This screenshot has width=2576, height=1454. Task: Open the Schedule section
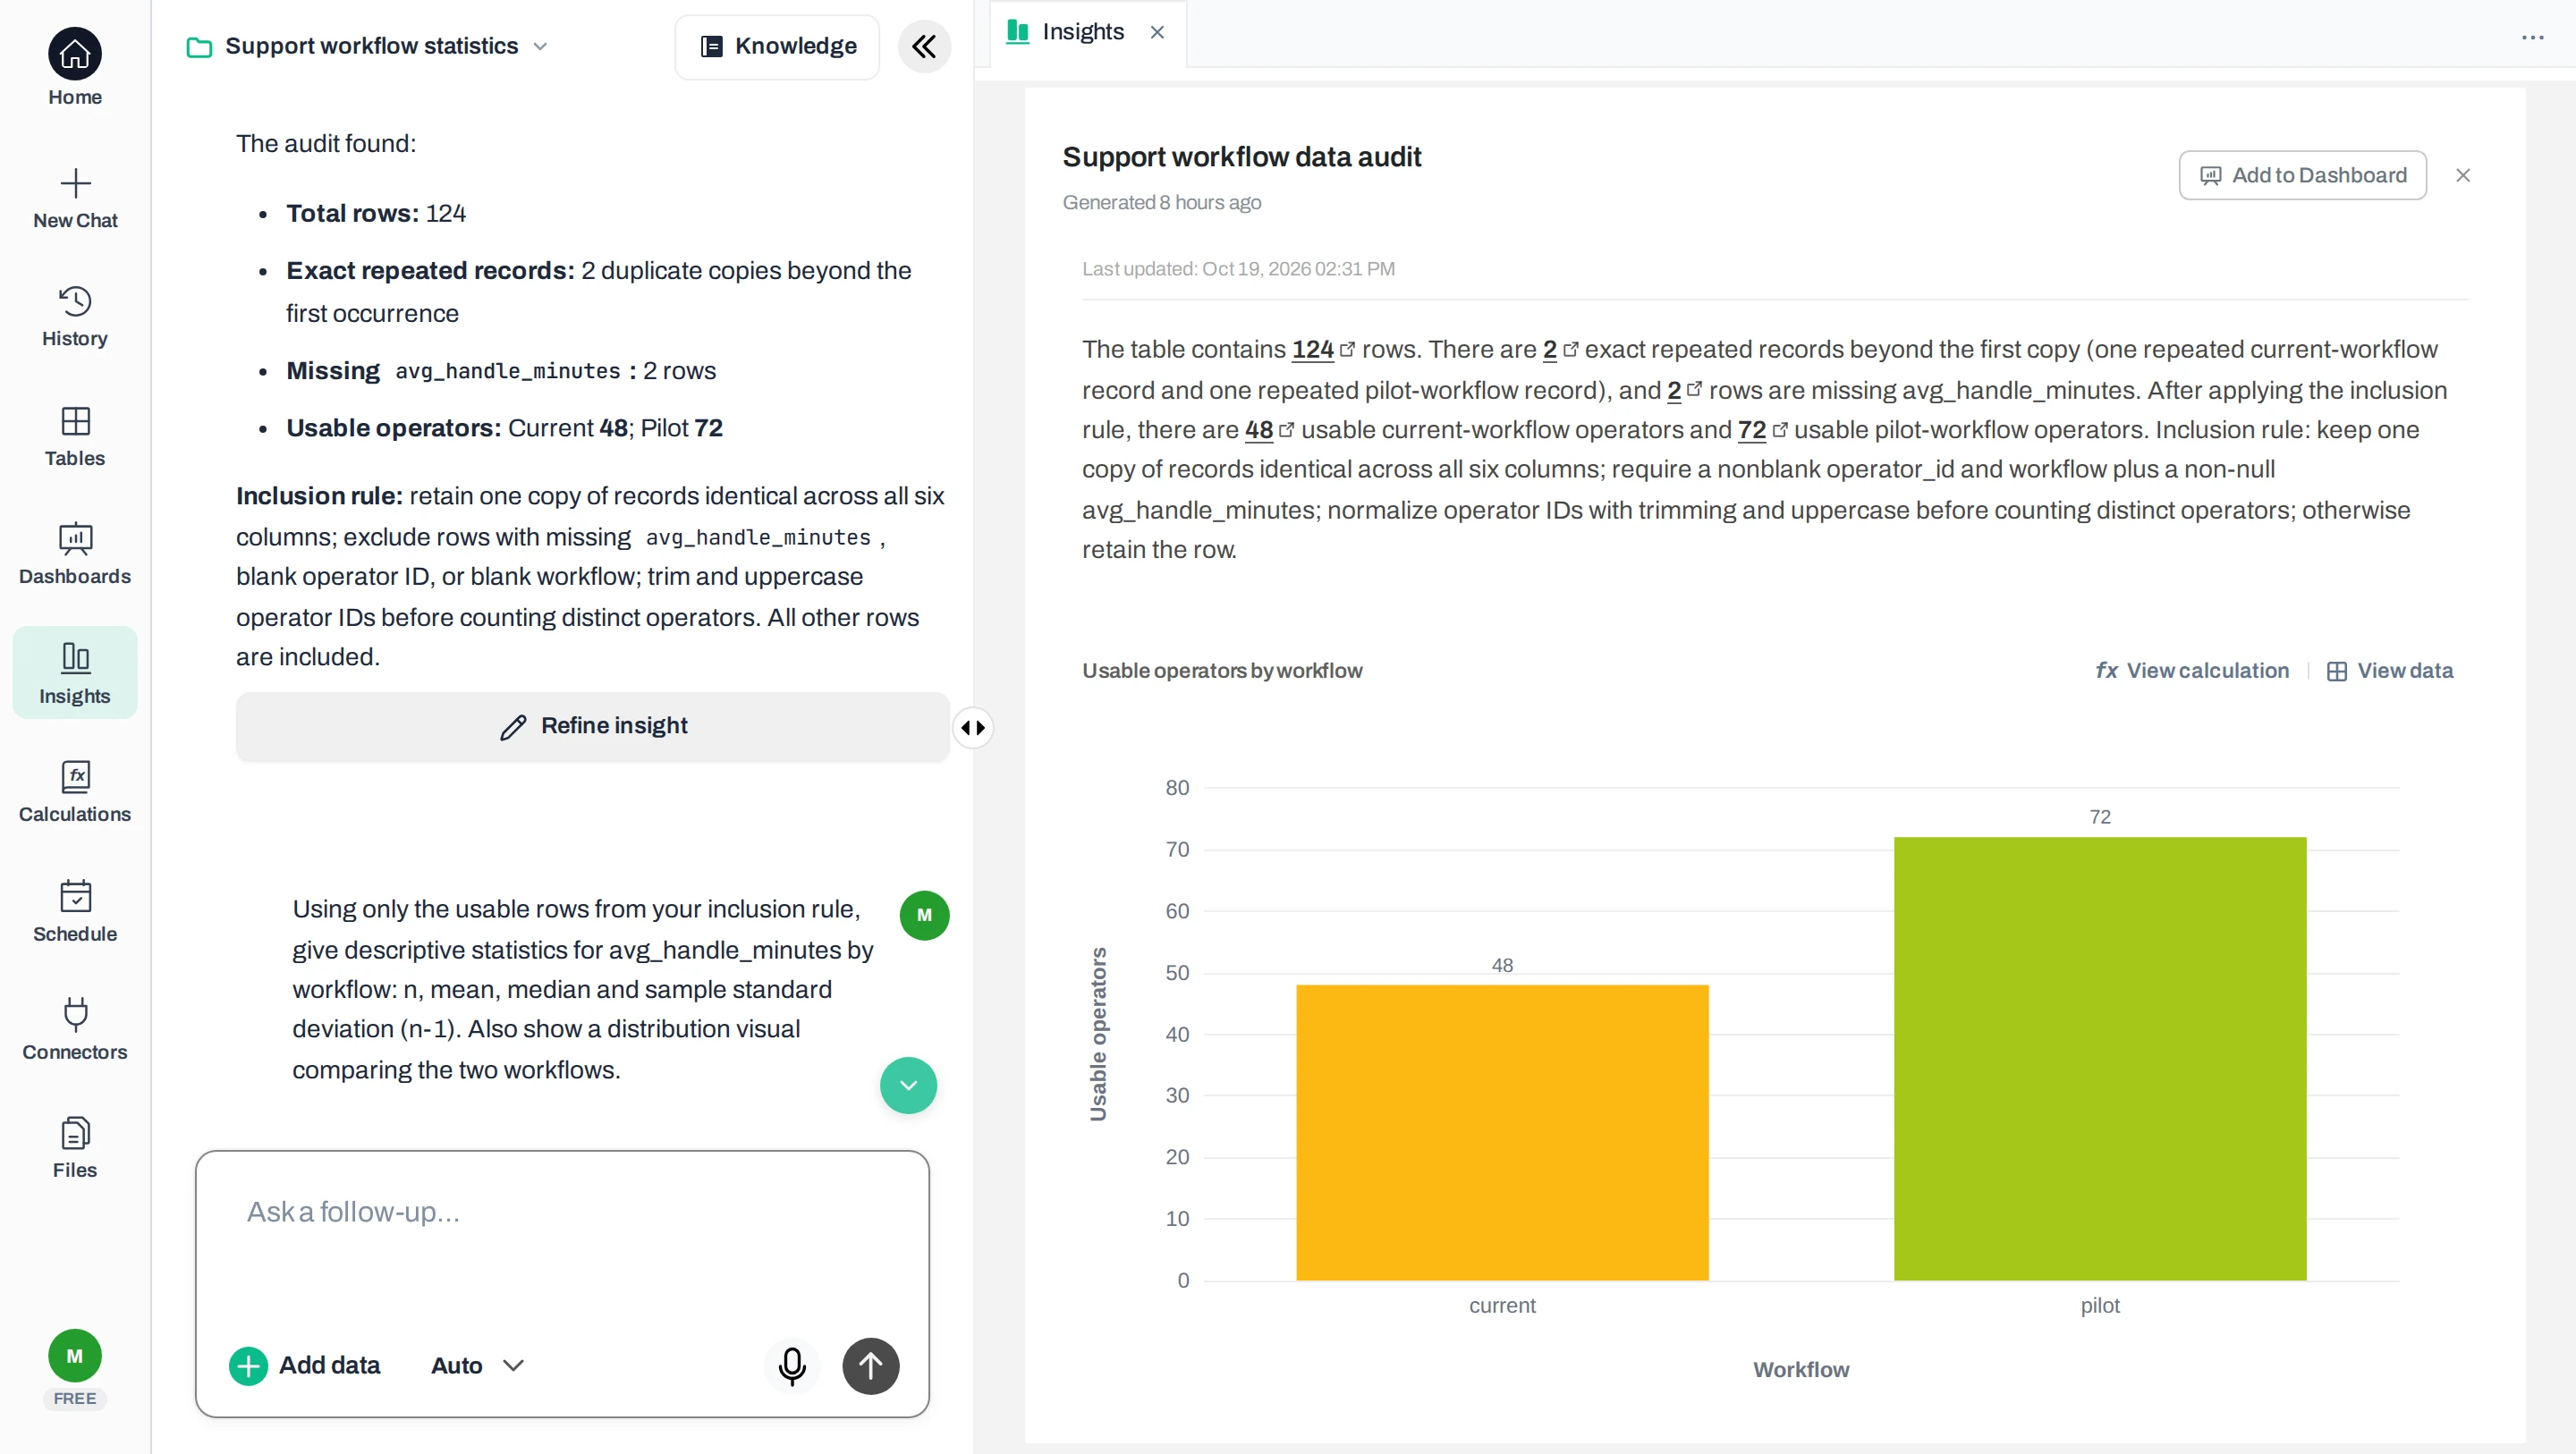[x=75, y=912]
